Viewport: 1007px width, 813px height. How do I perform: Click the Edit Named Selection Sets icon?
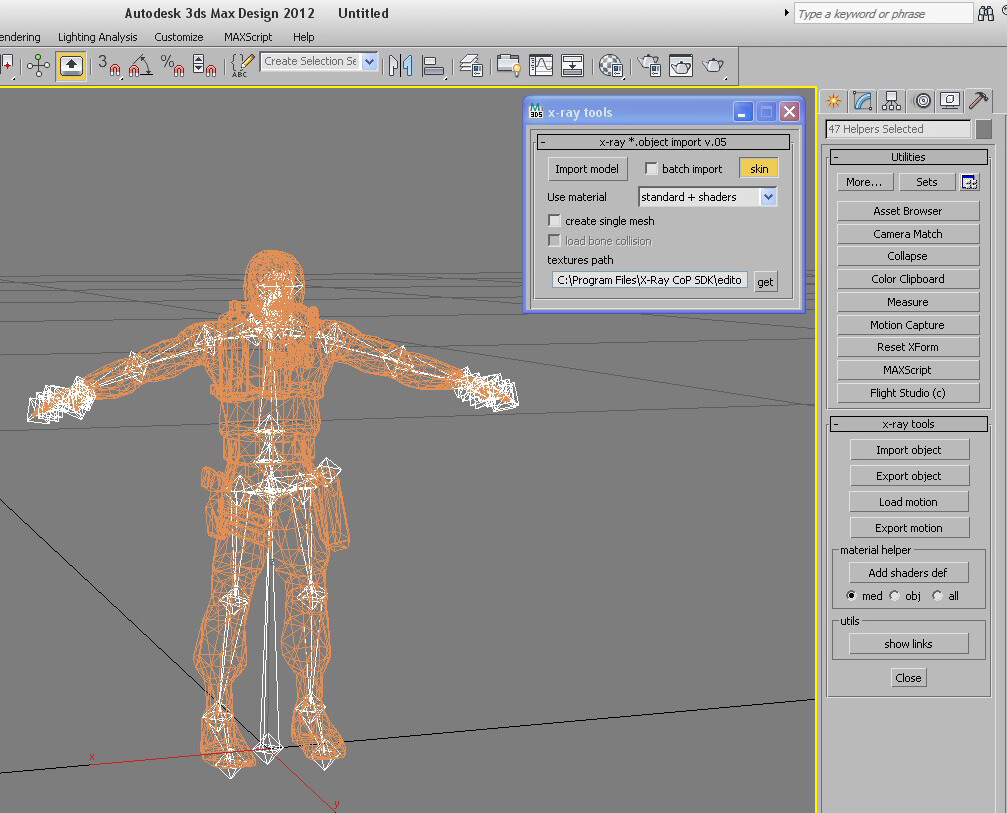coord(241,66)
